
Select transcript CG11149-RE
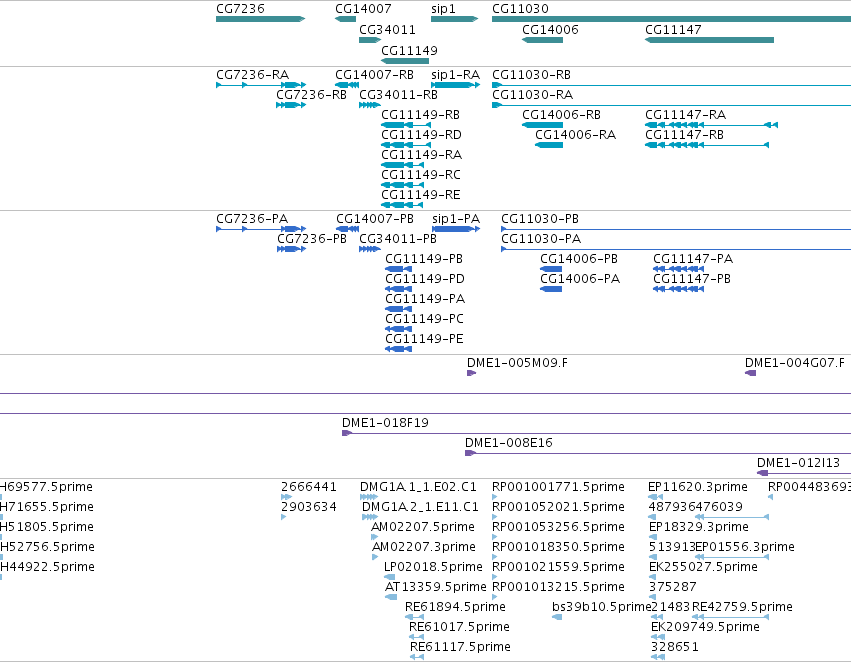point(421,194)
